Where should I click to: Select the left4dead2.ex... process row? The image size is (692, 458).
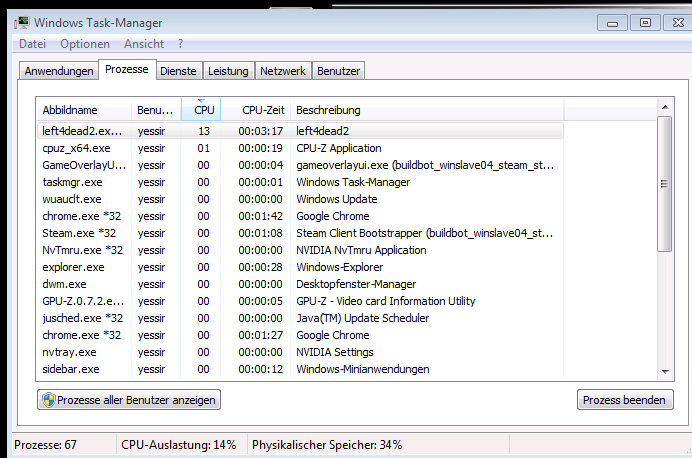pos(300,131)
